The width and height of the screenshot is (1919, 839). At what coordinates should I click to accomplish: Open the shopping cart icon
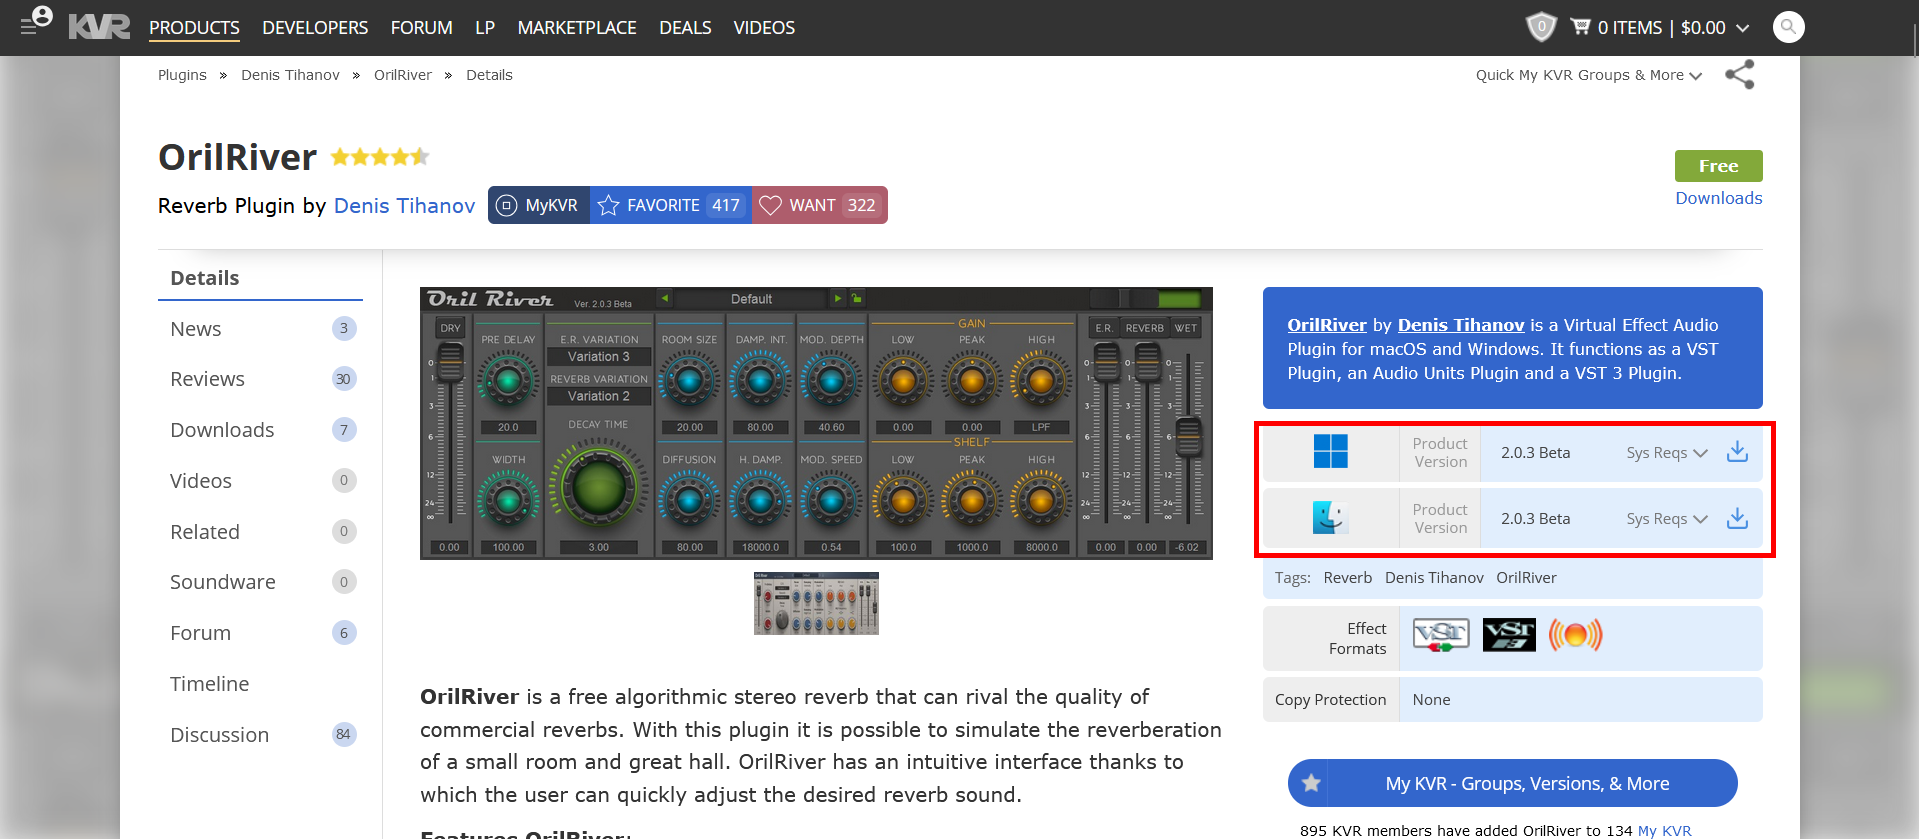click(1581, 27)
